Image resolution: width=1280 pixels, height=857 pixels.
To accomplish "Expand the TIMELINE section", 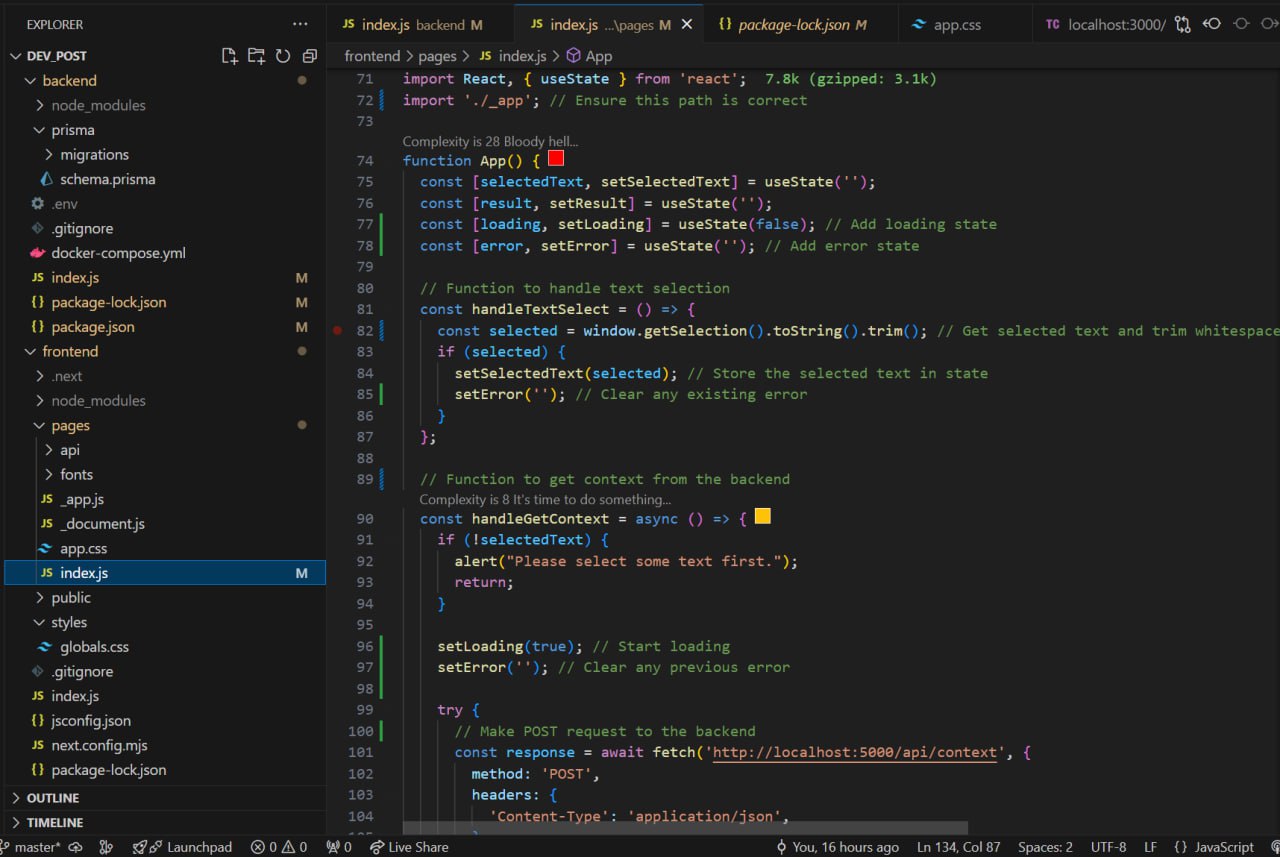I will point(55,822).
